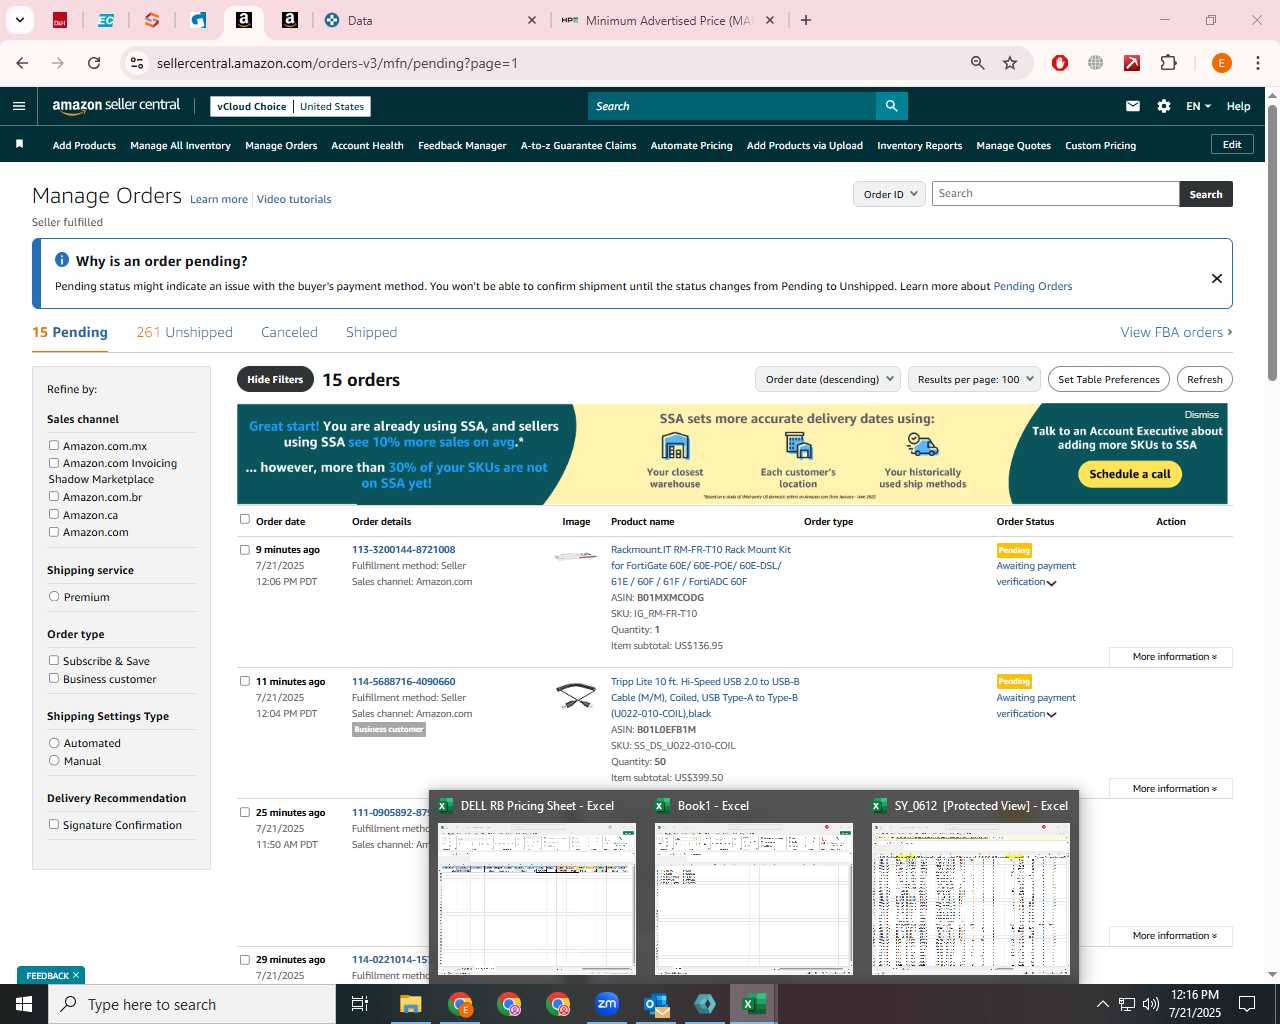
Task: Open the tab search dropdown arrow
Action: [19, 20]
